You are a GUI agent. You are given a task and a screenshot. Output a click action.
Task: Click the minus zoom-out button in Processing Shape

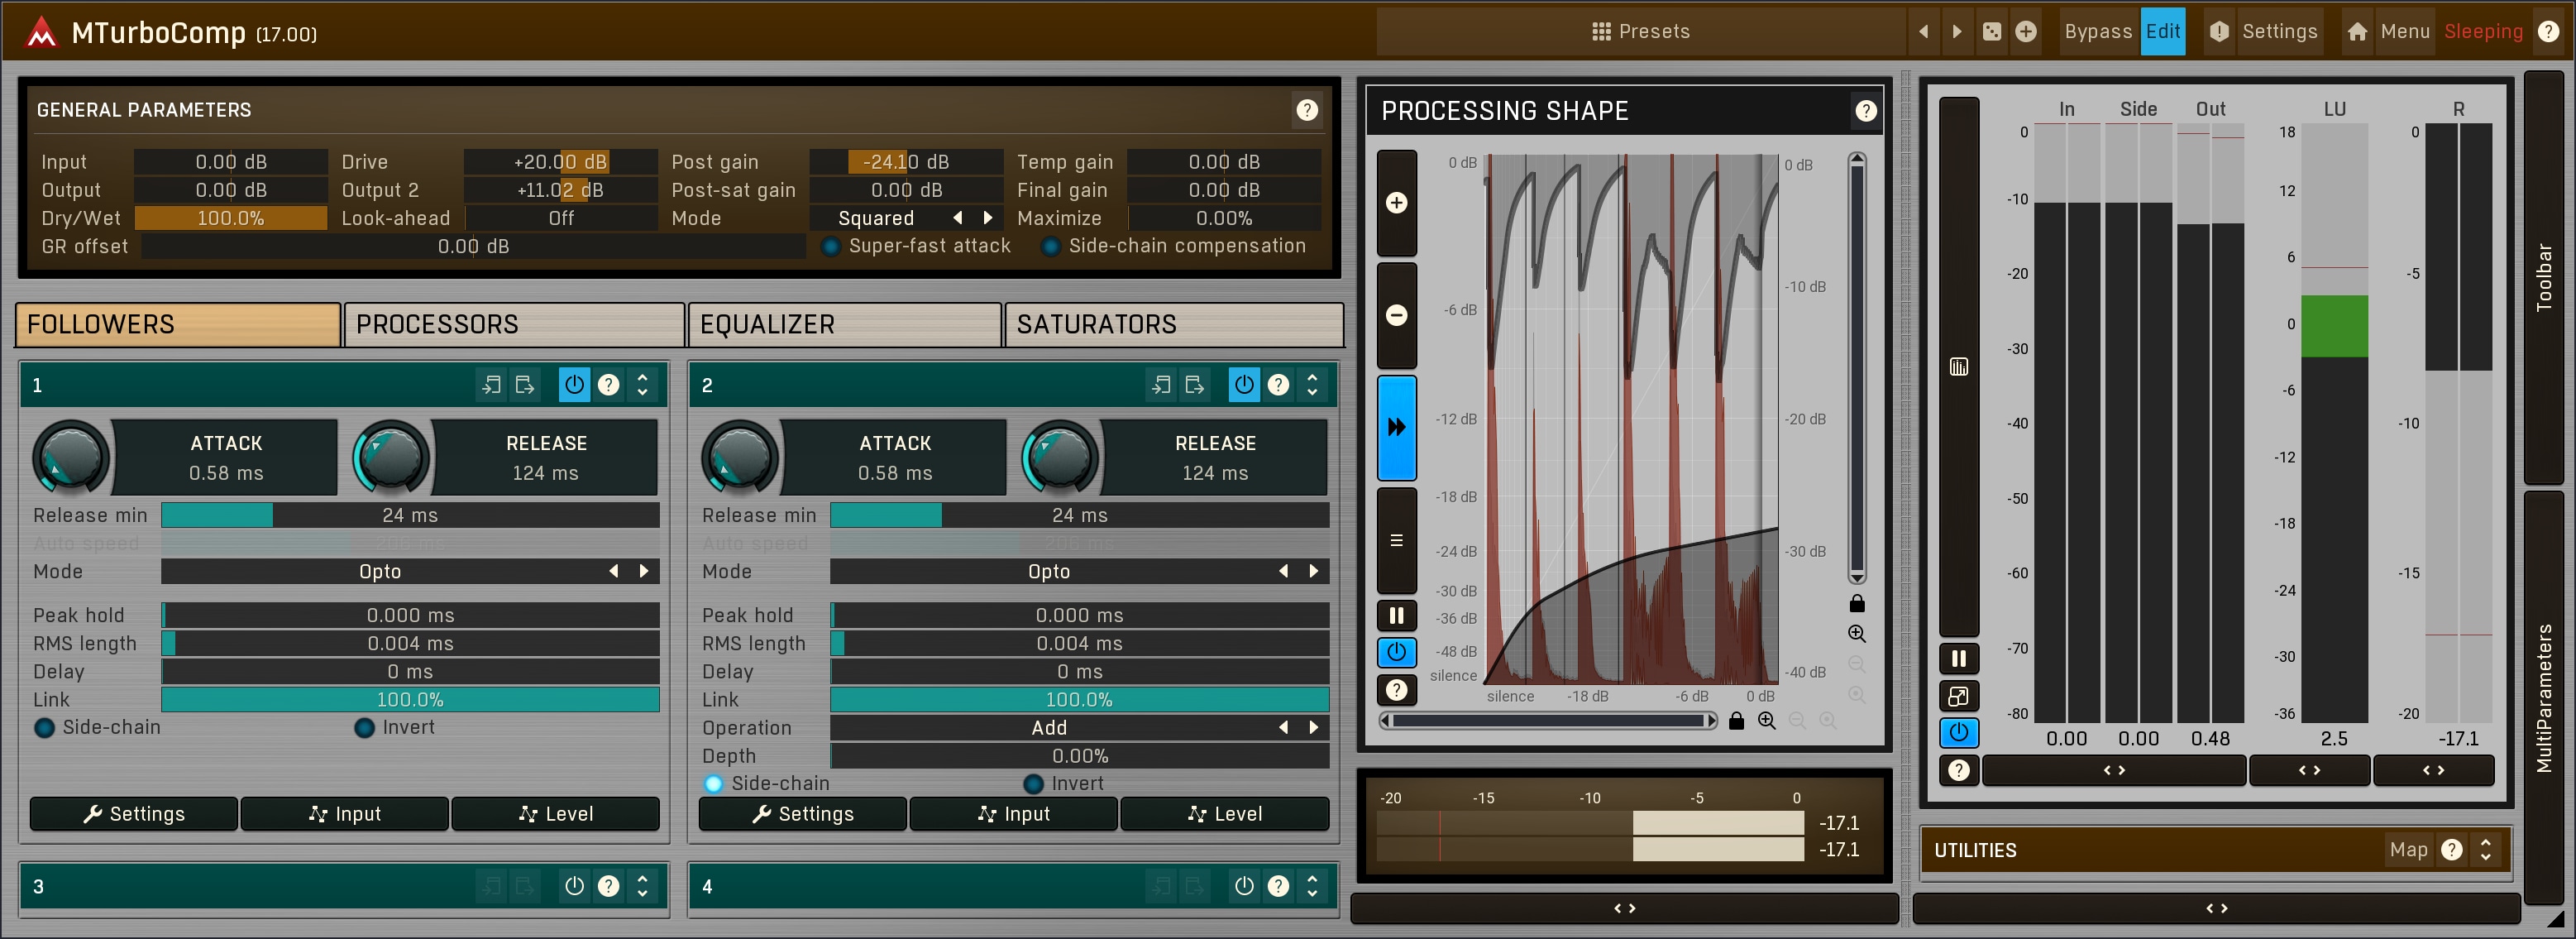(x=1396, y=316)
